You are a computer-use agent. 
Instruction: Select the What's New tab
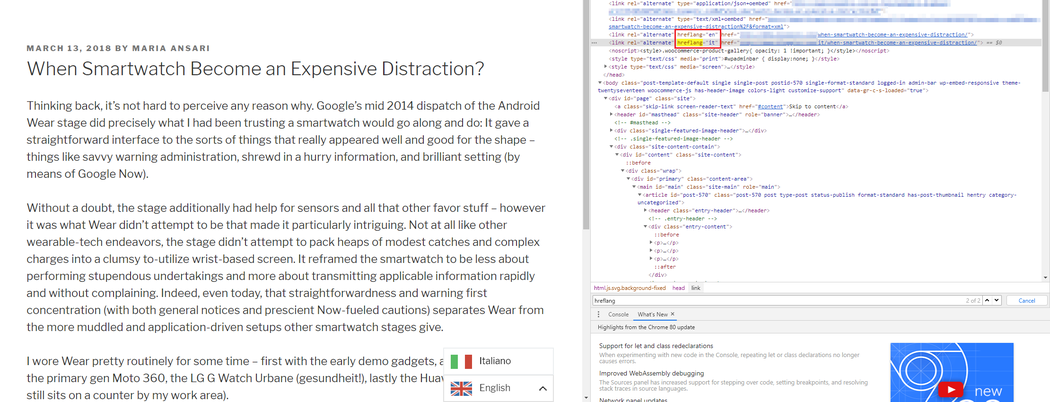[652, 314]
